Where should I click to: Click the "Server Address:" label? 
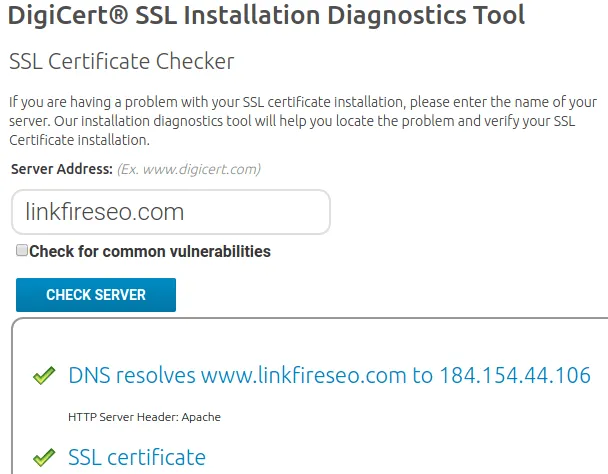click(x=62, y=170)
